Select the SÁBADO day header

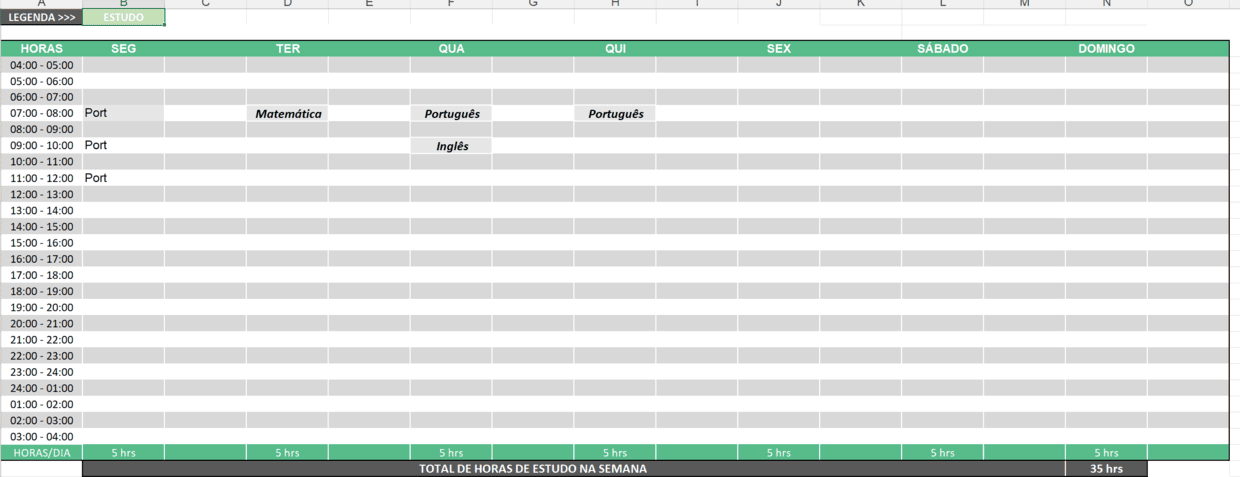coord(942,48)
